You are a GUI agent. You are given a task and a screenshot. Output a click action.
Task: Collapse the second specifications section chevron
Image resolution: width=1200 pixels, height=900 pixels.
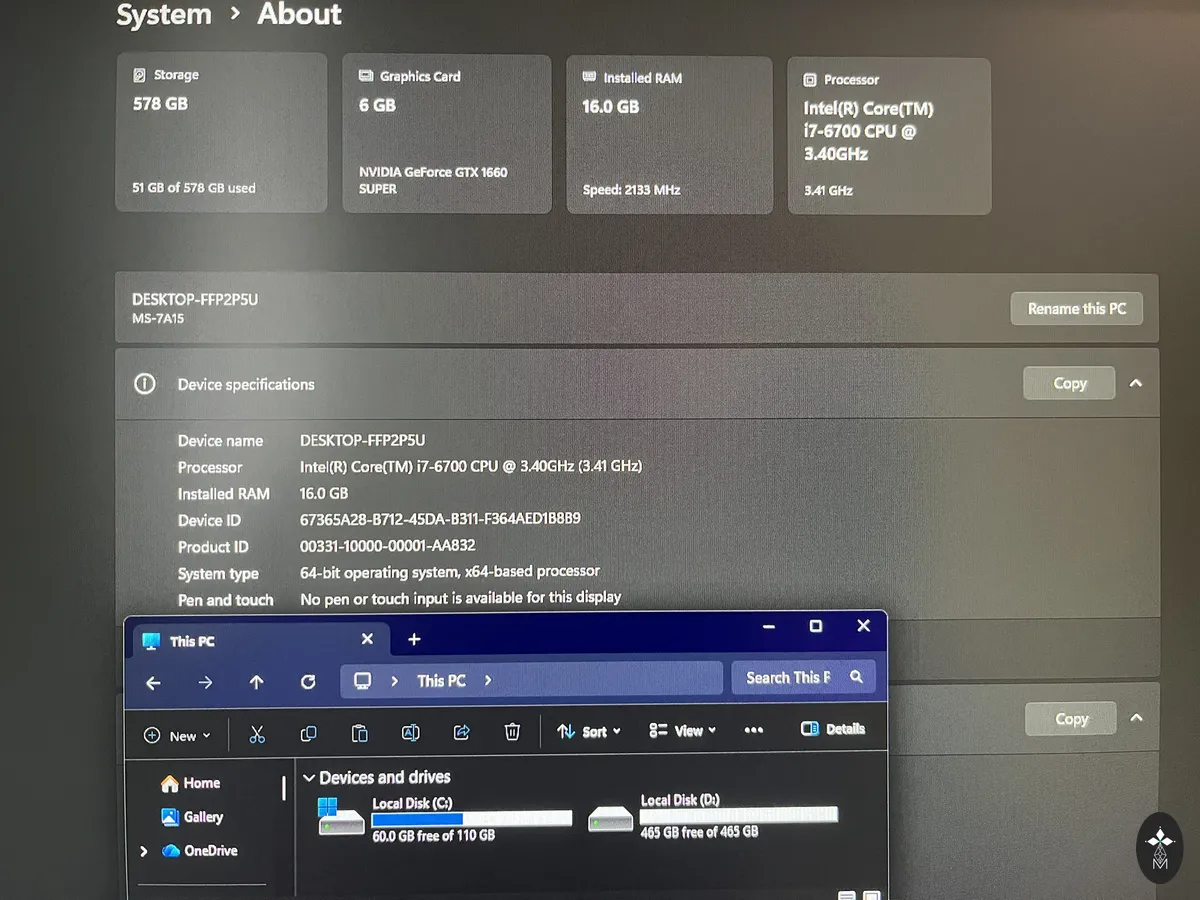(1136, 718)
